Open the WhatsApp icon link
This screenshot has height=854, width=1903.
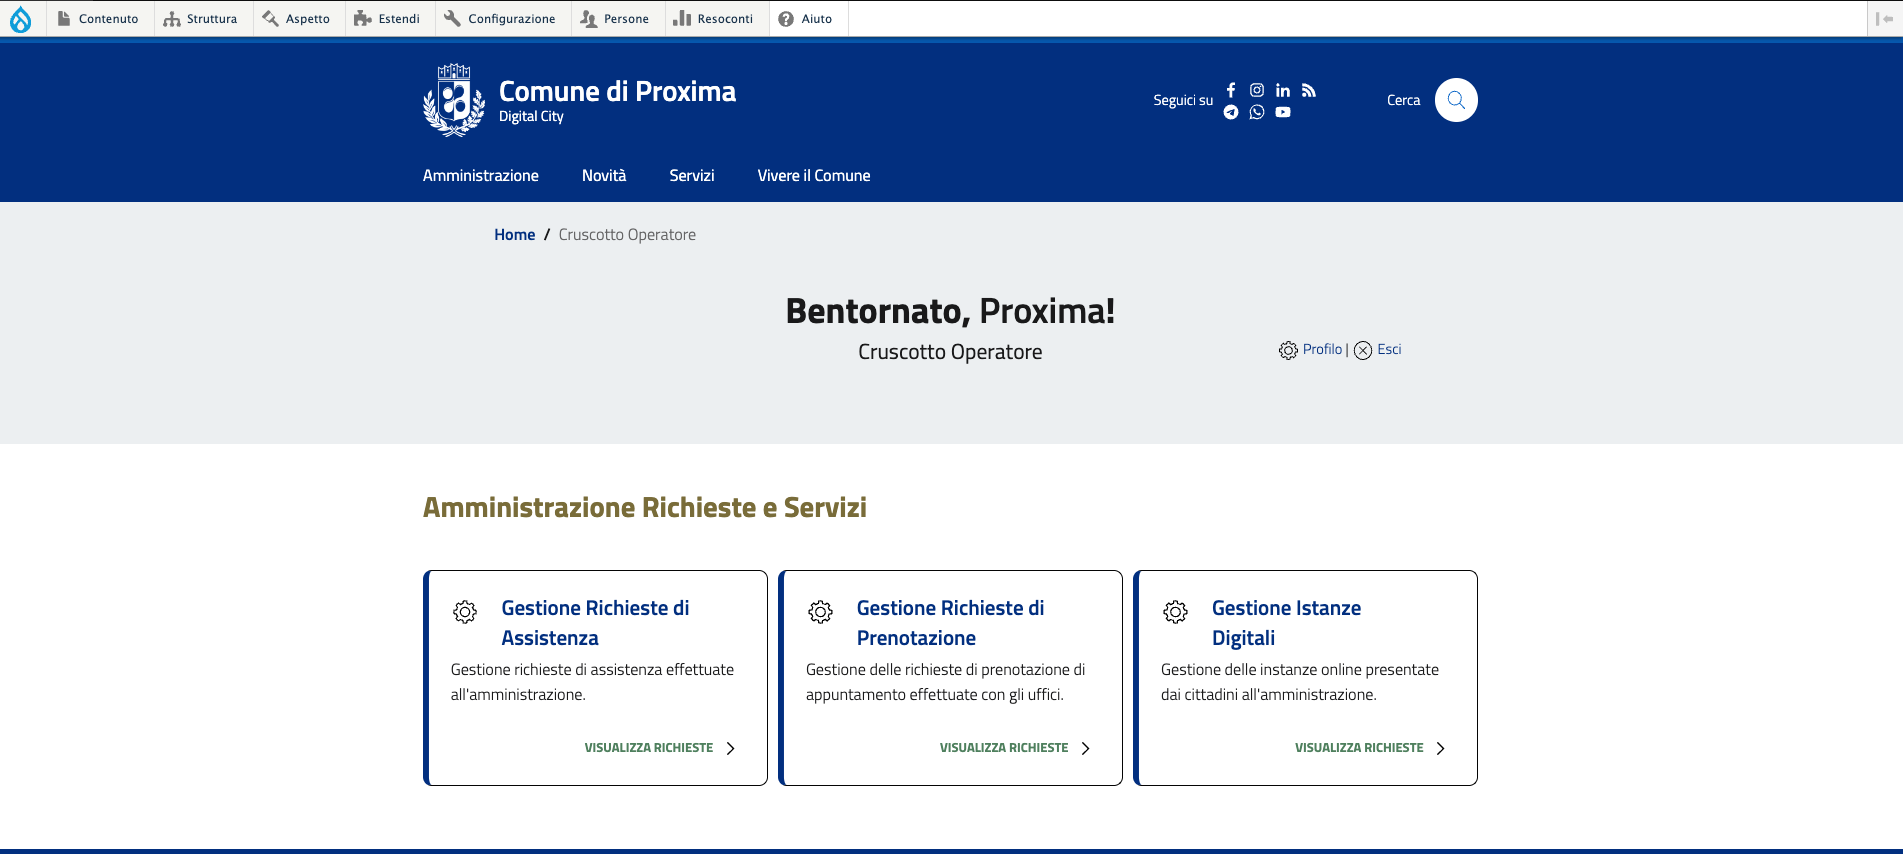[x=1257, y=112]
